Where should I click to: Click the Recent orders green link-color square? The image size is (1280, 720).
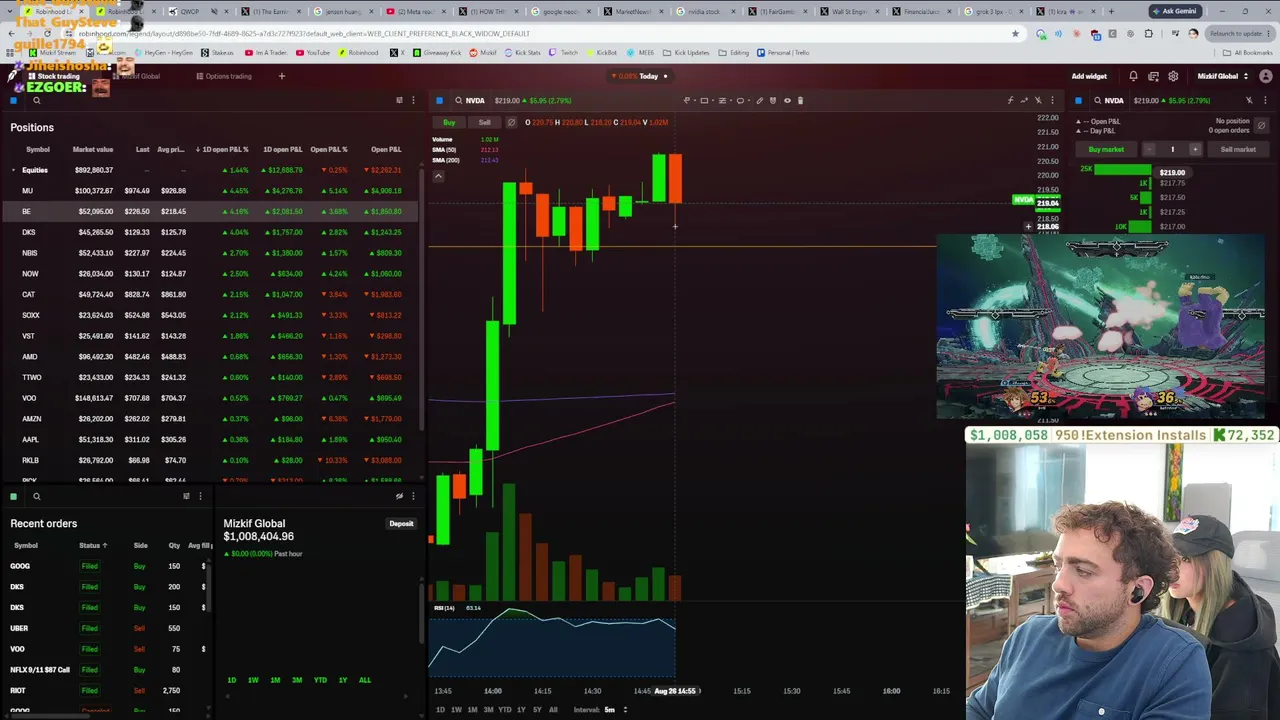(x=14, y=496)
